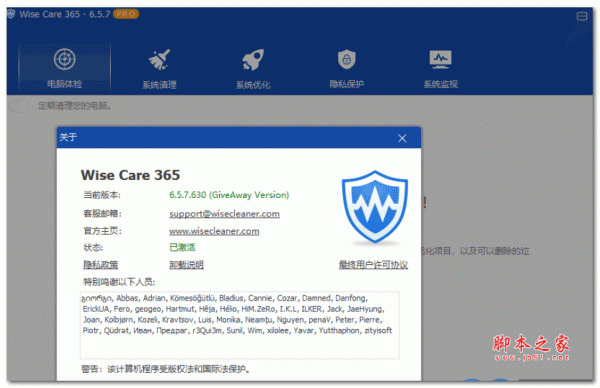Open System Tuneup tab (系统优化)

click(x=253, y=68)
